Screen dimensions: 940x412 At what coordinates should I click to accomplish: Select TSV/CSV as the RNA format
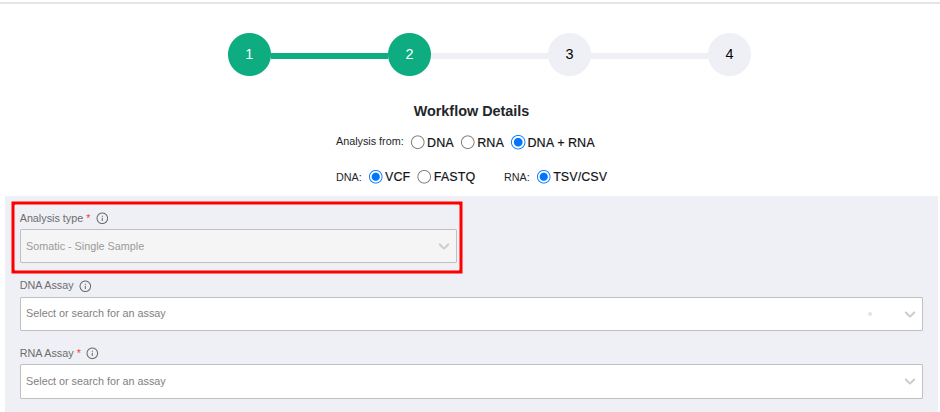(544, 177)
